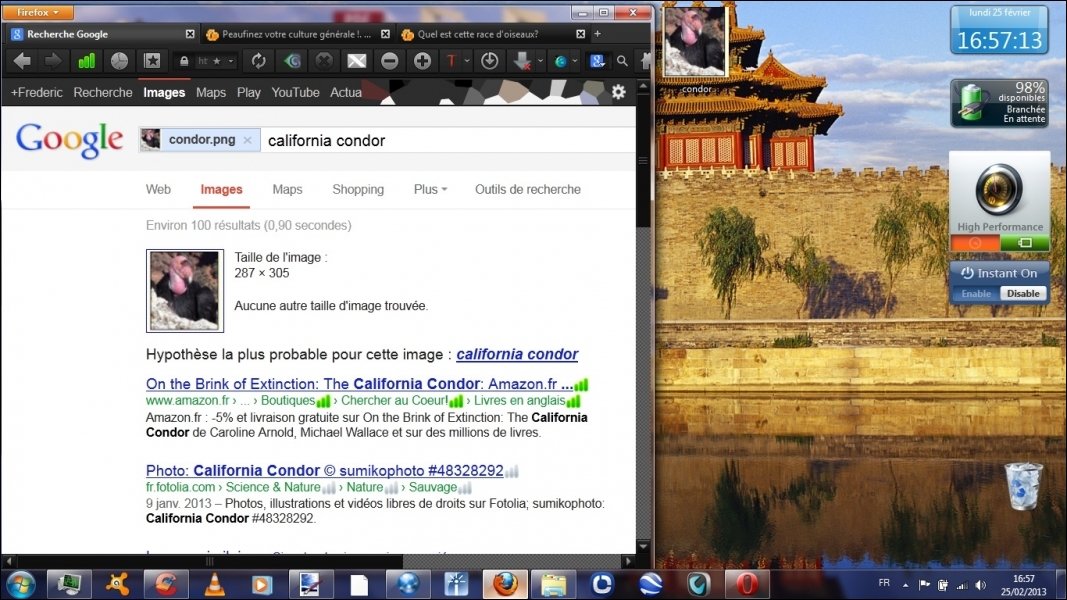Close the Quel est cette race d'oiseaux tab
Image resolution: width=1067 pixels, height=600 pixels.
tap(580, 34)
